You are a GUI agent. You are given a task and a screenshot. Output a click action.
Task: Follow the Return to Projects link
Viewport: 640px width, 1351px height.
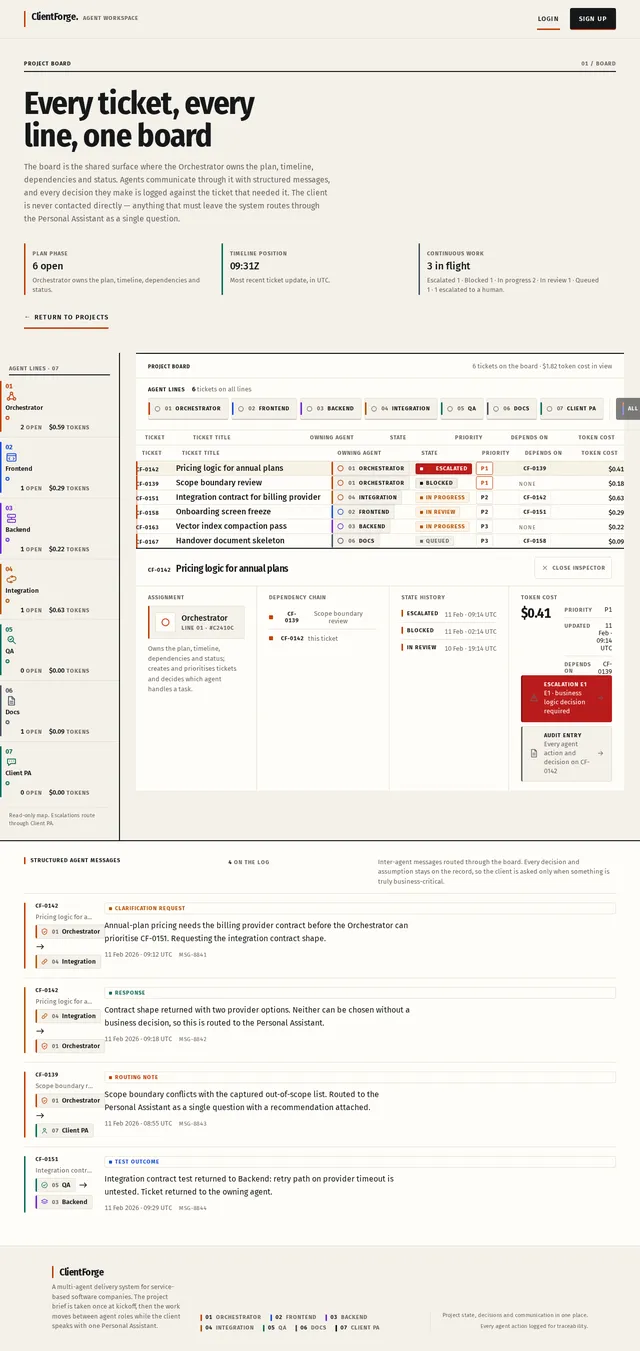[x=66, y=317]
